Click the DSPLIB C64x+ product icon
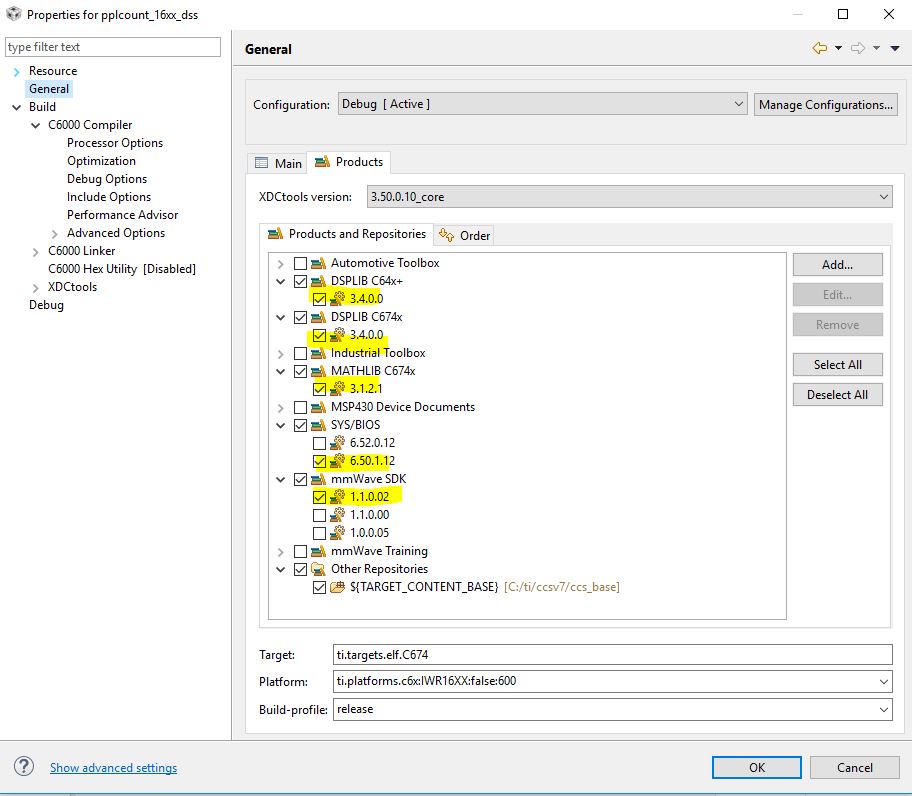The image size is (912, 796). (318, 281)
